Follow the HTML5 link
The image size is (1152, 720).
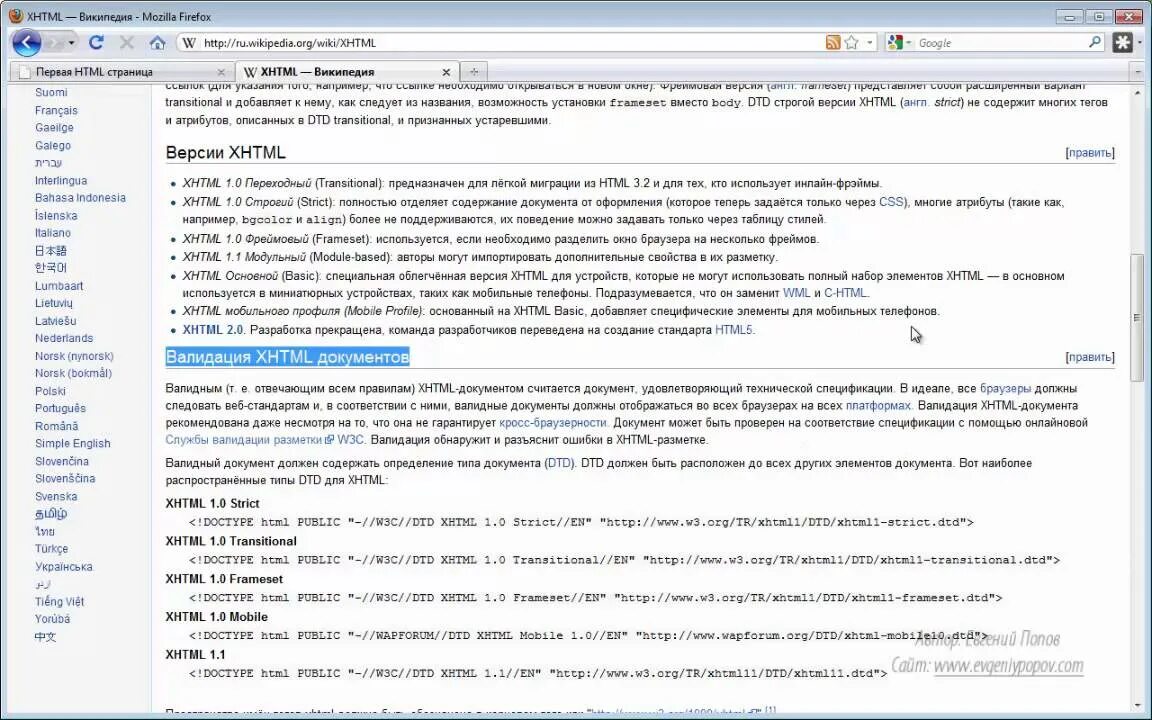click(733, 330)
